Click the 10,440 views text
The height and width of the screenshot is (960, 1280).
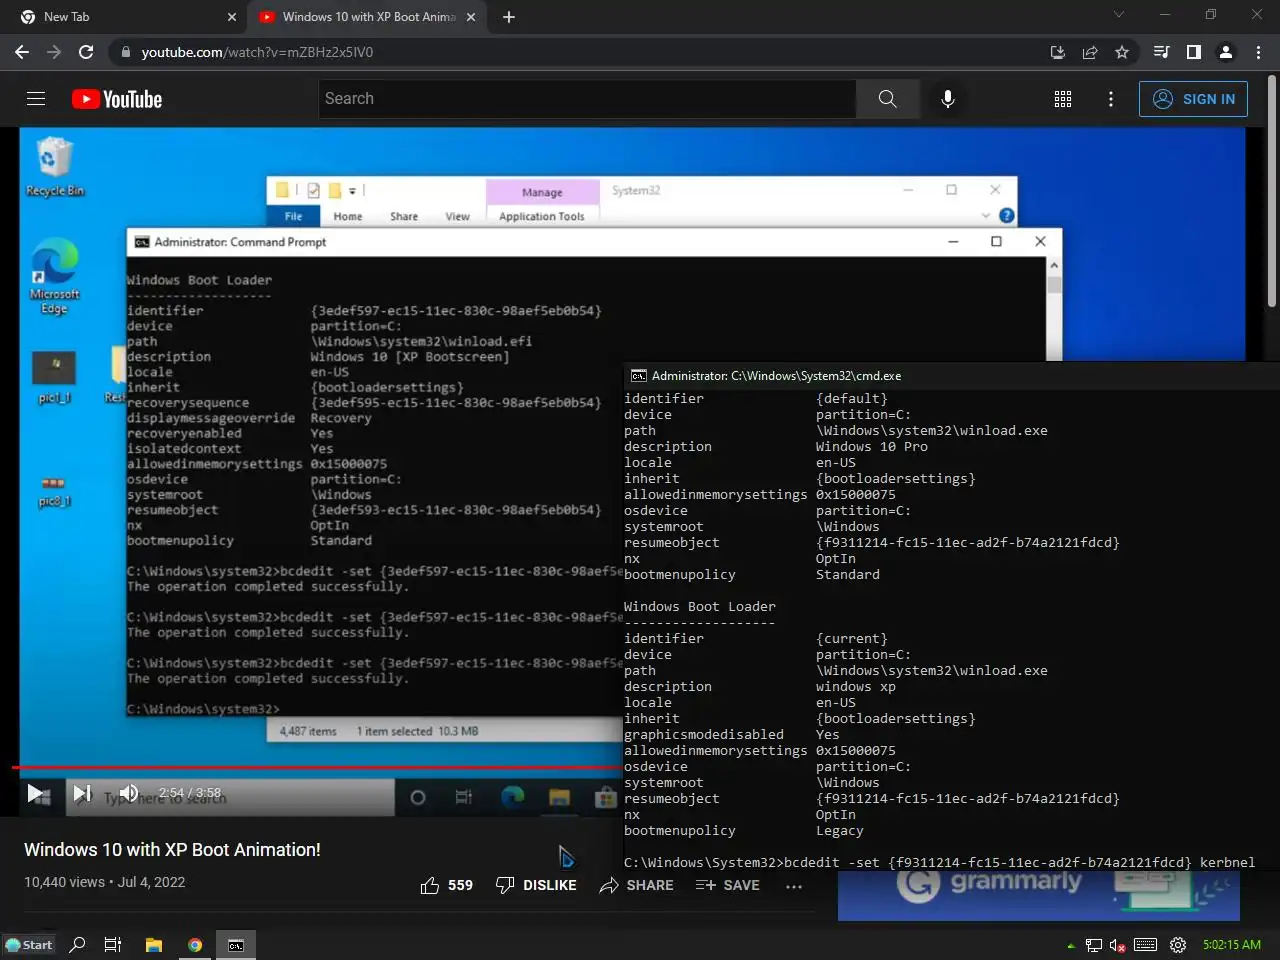coord(64,882)
